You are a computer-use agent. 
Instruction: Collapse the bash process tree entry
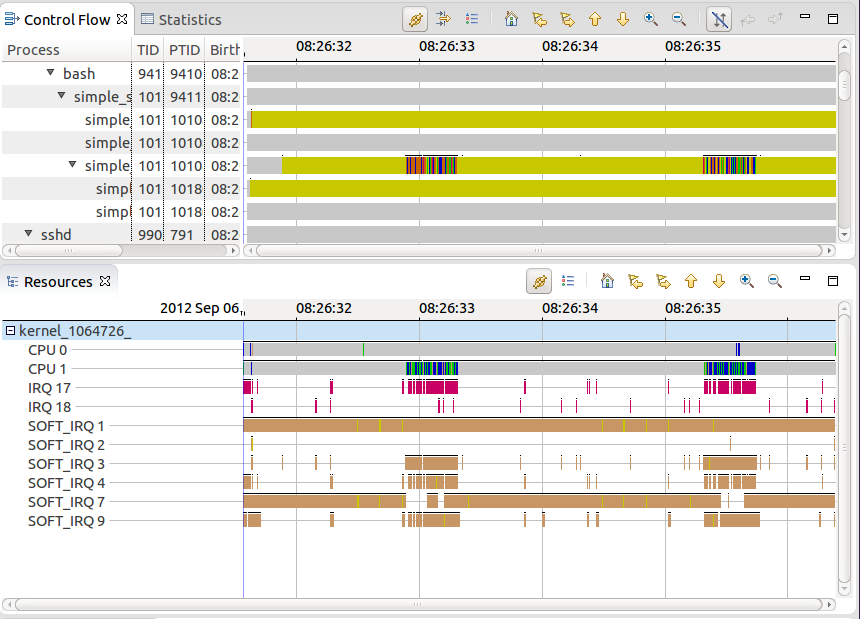tap(48, 73)
